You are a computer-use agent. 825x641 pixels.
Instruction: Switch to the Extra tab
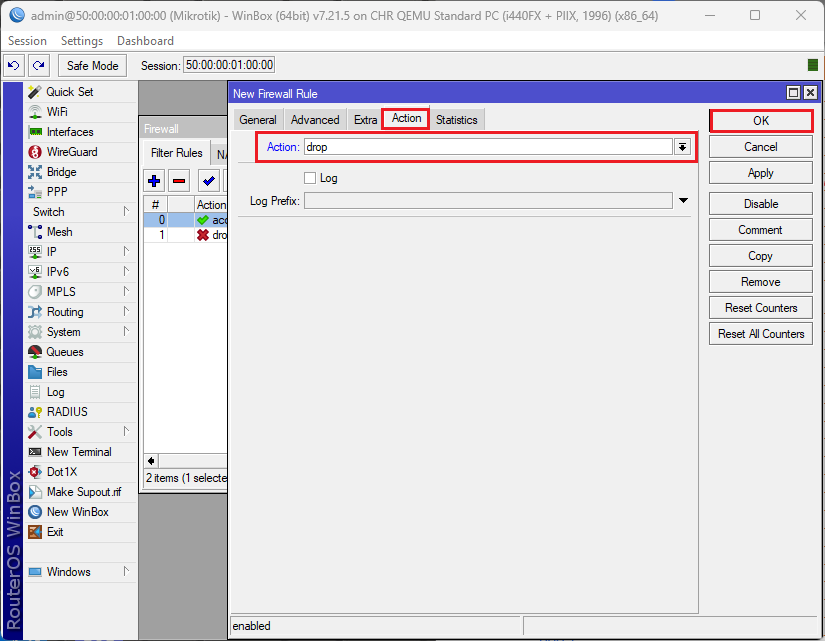tap(365, 120)
